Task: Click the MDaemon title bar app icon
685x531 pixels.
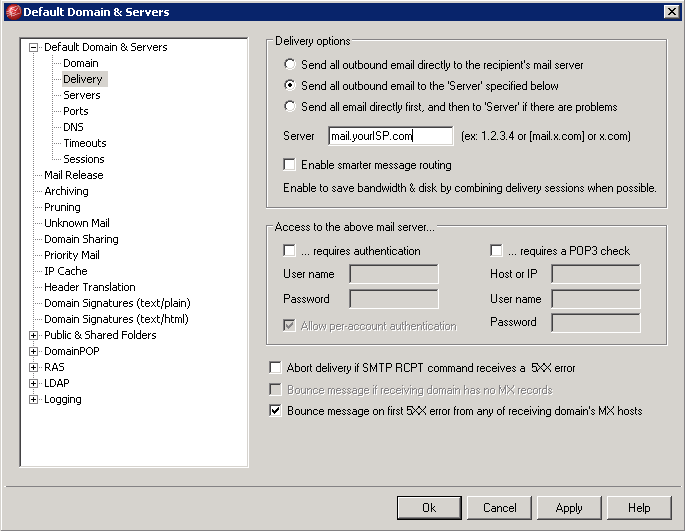Action: 14,12
